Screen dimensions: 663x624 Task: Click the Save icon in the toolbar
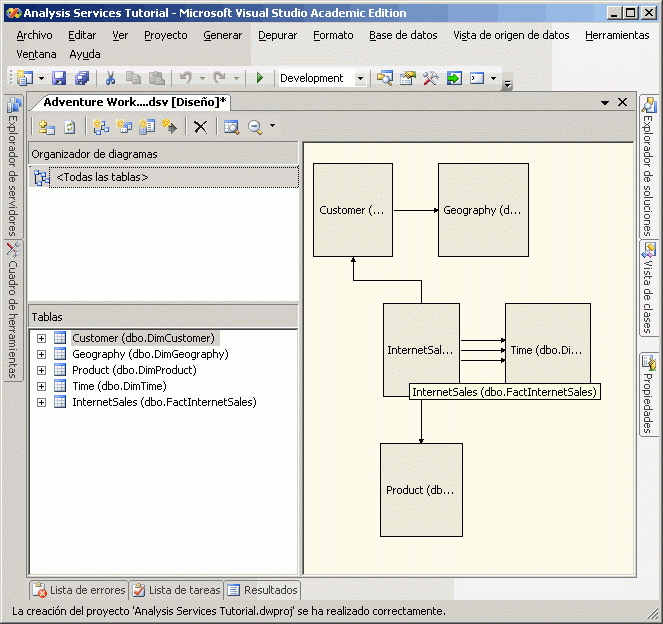tap(59, 78)
